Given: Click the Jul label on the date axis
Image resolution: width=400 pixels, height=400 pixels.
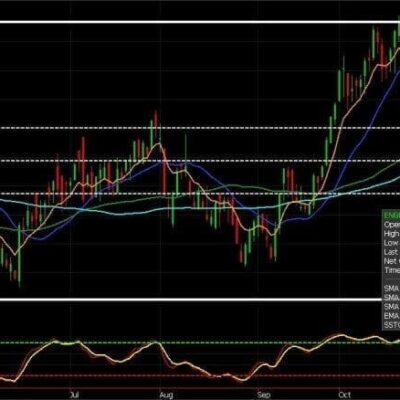Looking at the screenshot, I should (75, 395).
